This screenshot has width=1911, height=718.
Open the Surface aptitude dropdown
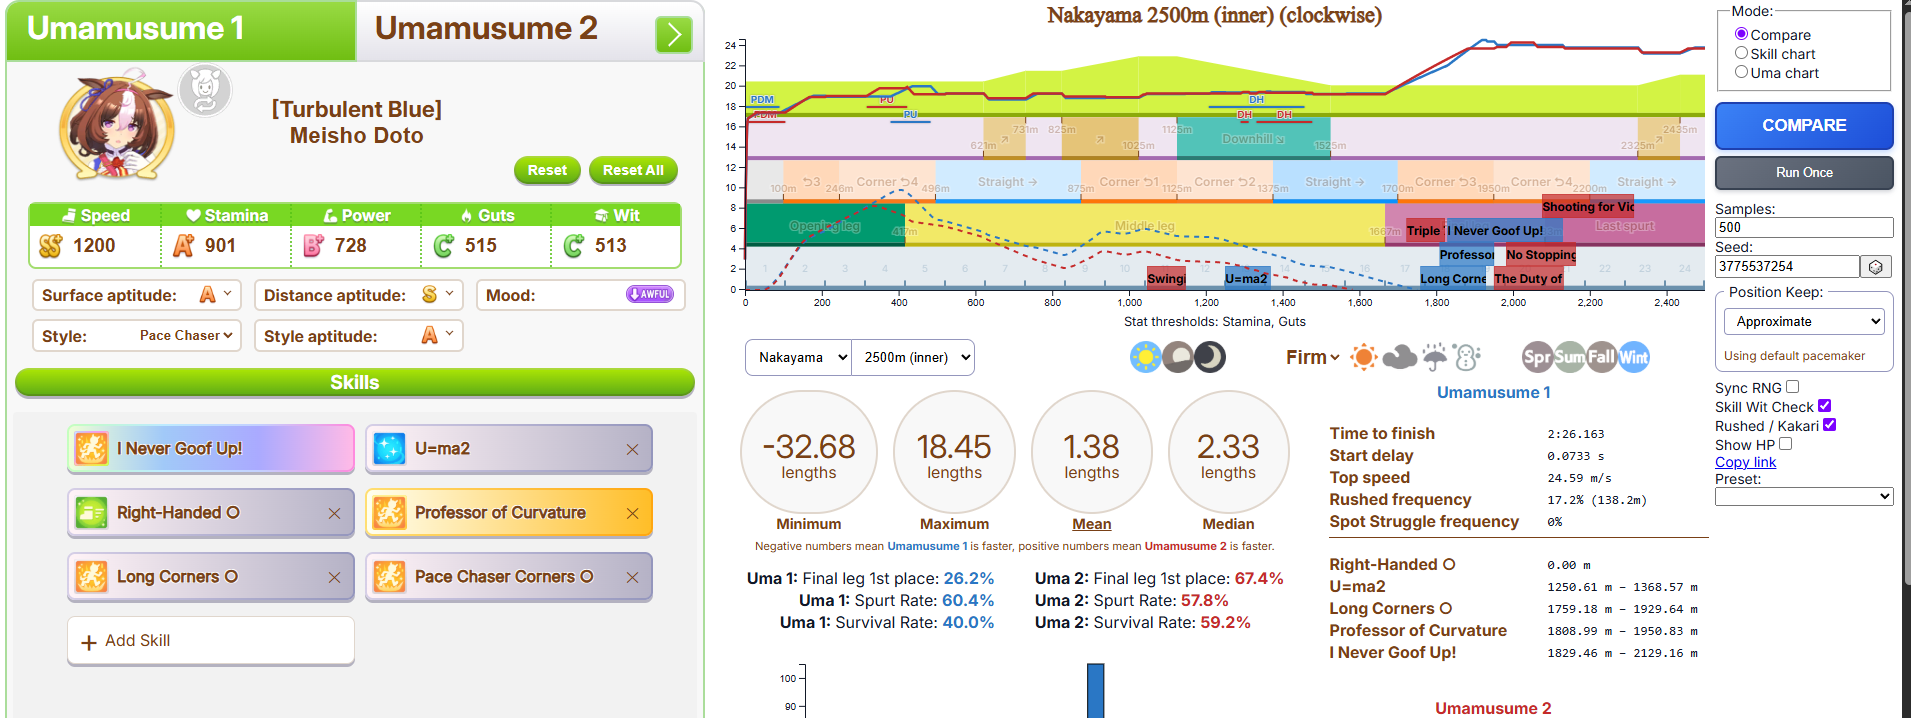(x=216, y=295)
